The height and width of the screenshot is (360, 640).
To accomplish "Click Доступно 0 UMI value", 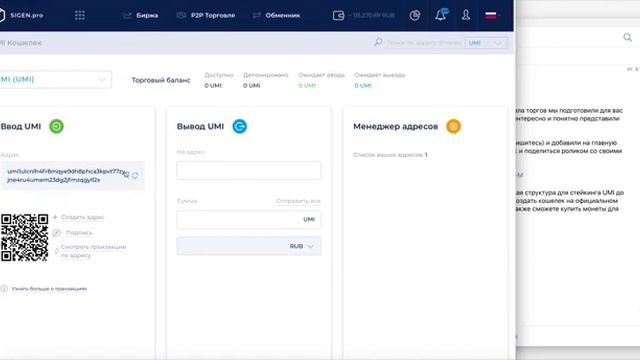I will [x=213, y=85].
